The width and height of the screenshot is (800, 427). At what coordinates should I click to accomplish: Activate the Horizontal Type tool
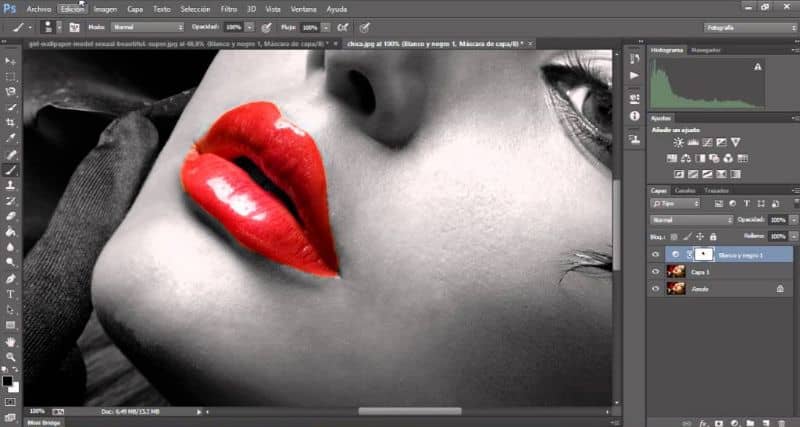tap(11, 294)
